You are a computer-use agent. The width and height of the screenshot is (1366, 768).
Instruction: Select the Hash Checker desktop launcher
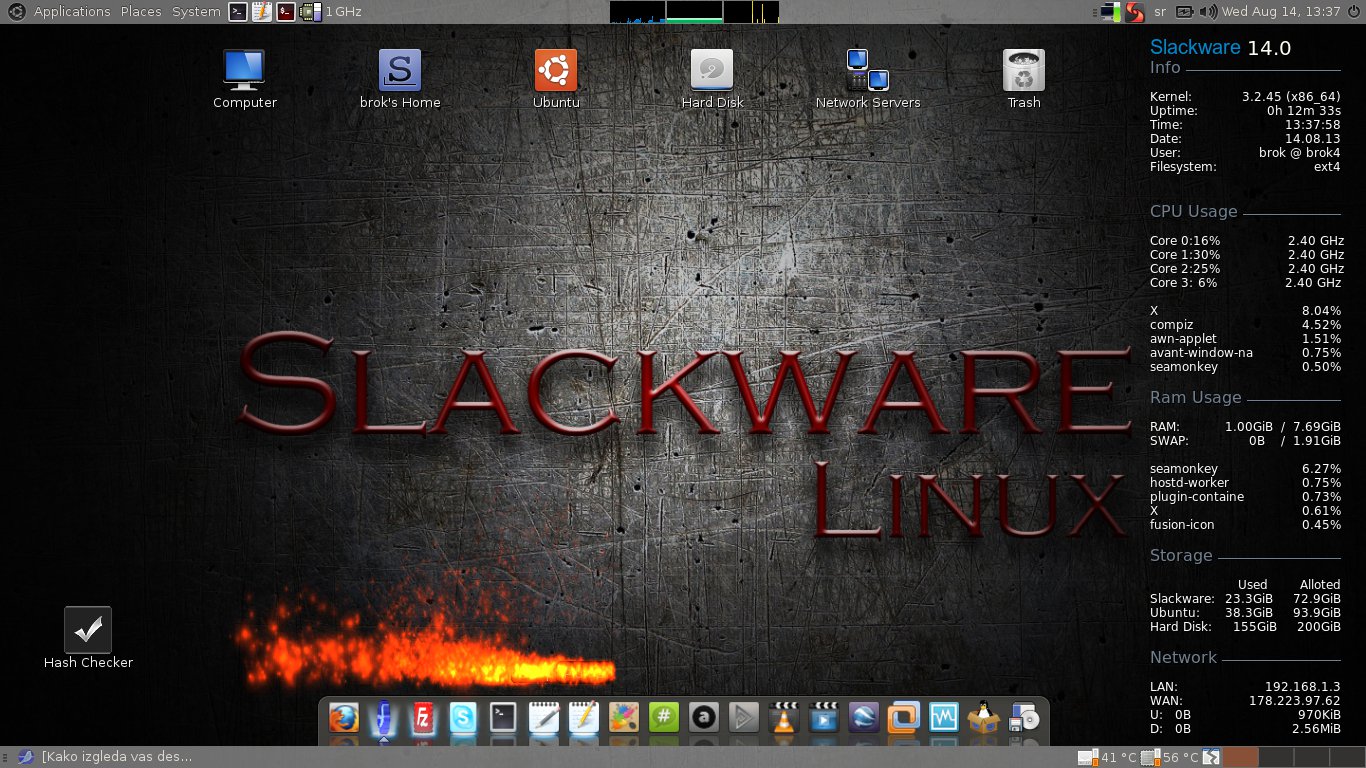click(x=88, y=638)
